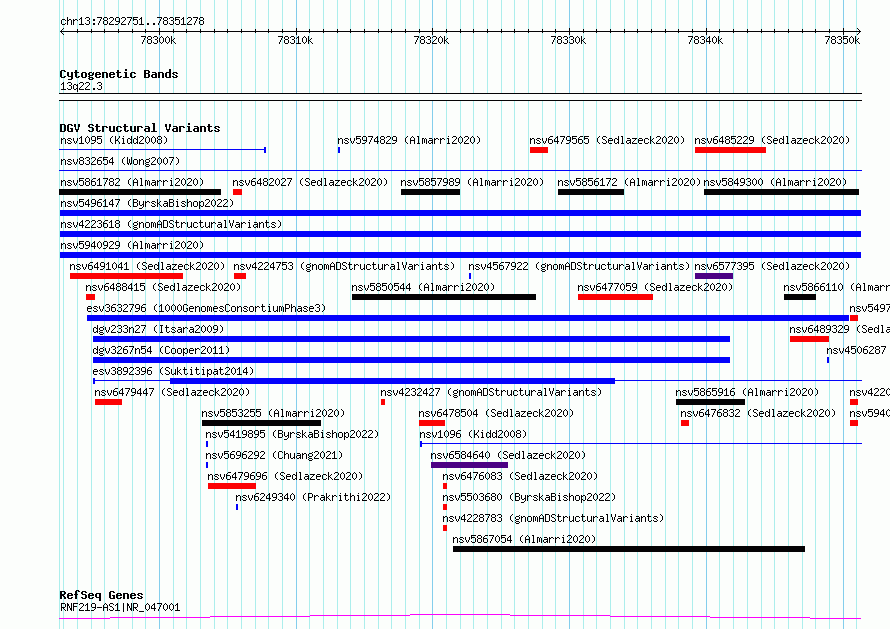
Task: Open the esv3892396 (Suktitipat2014) label
Action: (173, 371)
